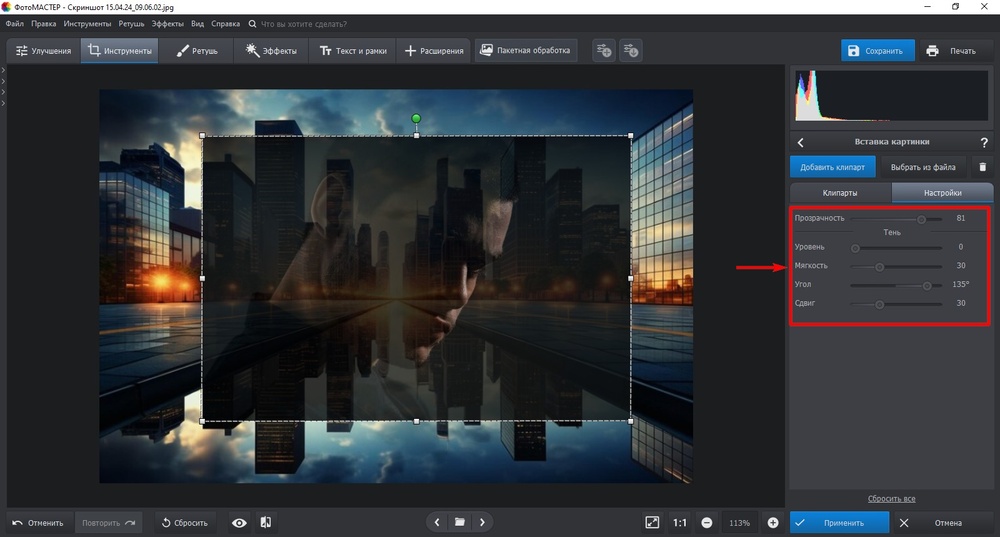Open the Эффекты menu in menu bar

pyautogui.click(x=168, y=24)
